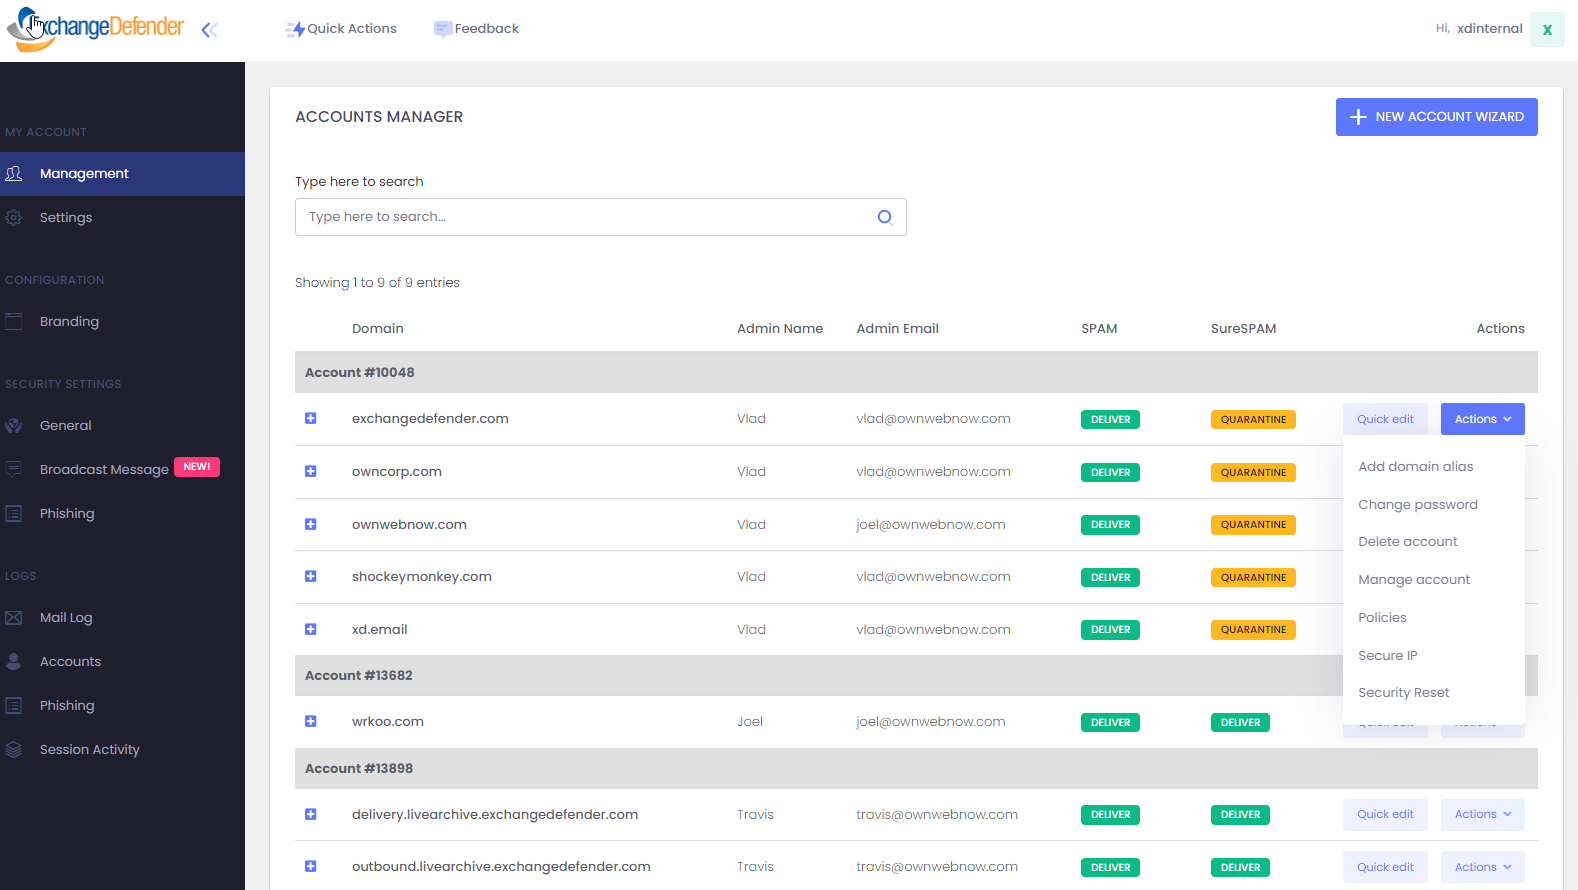Image resolution: width=1578 pixels, height=890 pixels.
Task: Click the Branding sidebar icon
Action: point(14,322)
